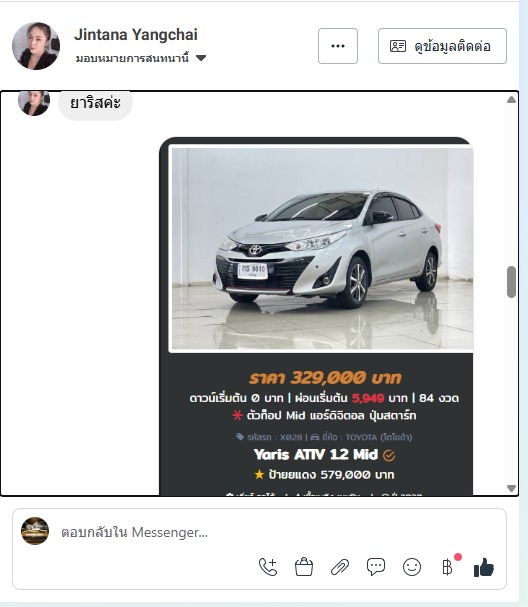This screenshot has width=528, height=607.
Task: Expand the conversation assignment dropdown arrow
Action: tap(201, 58)
